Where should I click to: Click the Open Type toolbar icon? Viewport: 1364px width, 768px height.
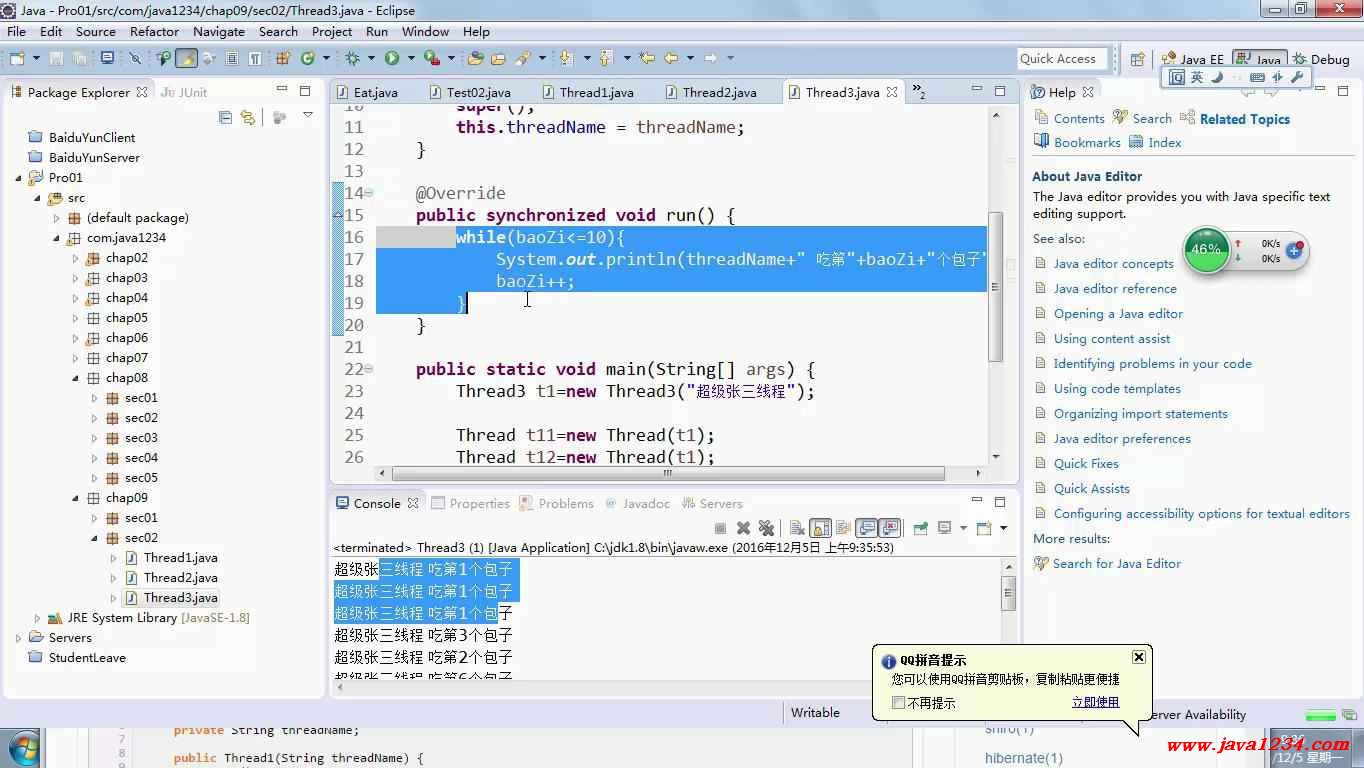(476, 58)
